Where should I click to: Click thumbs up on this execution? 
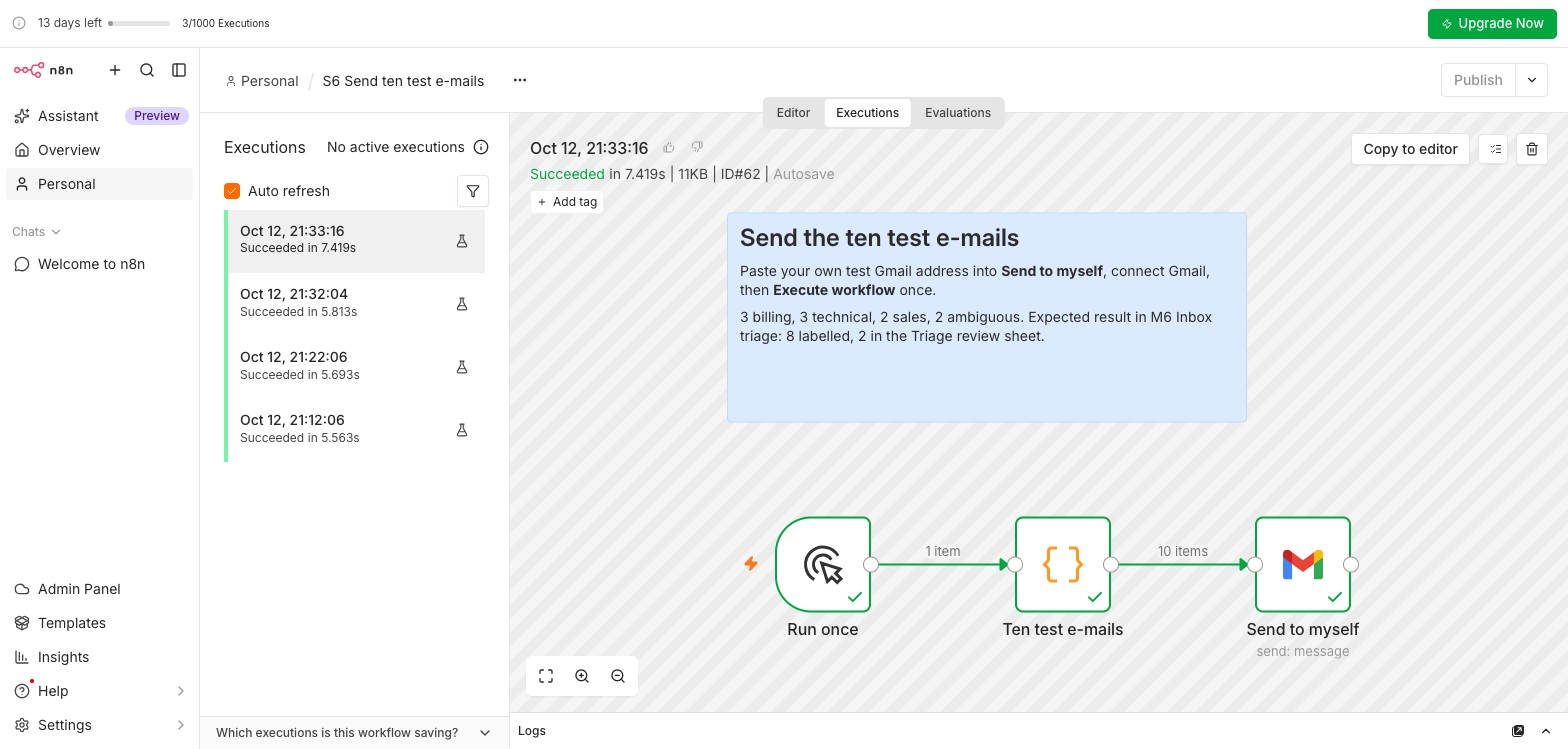[669, 147]
